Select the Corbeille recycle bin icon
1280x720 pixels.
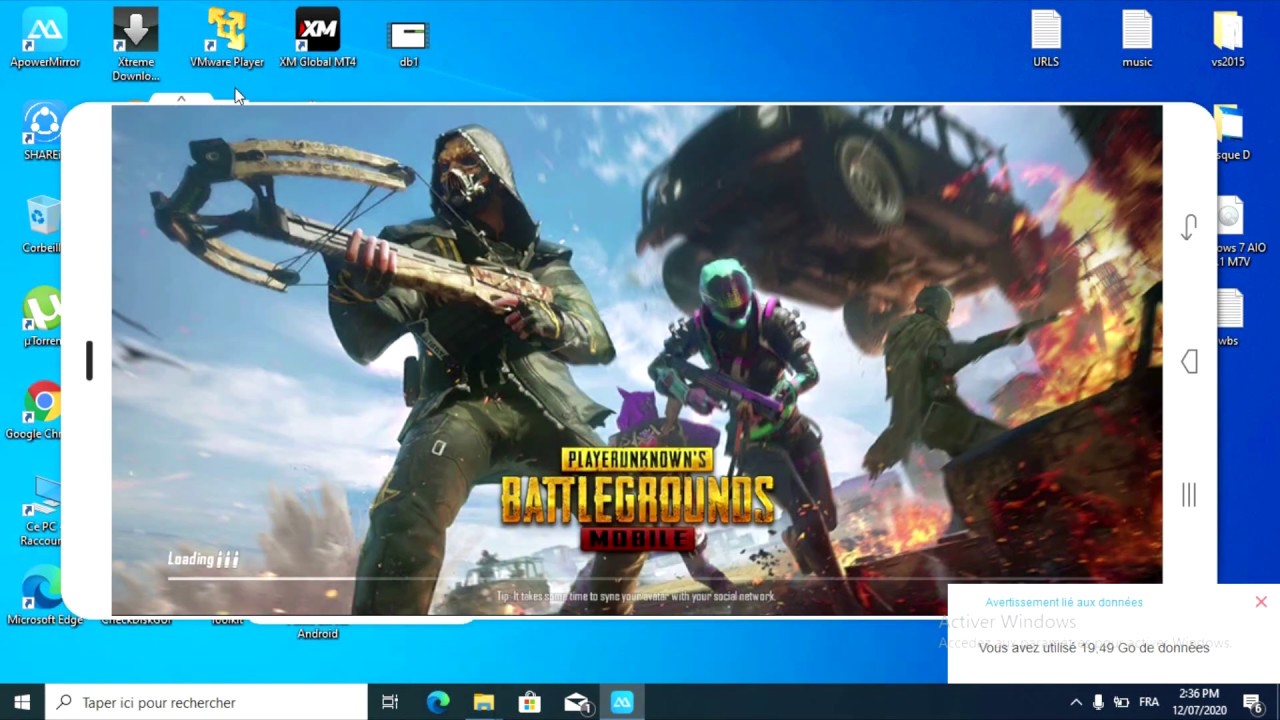(42, 224)
